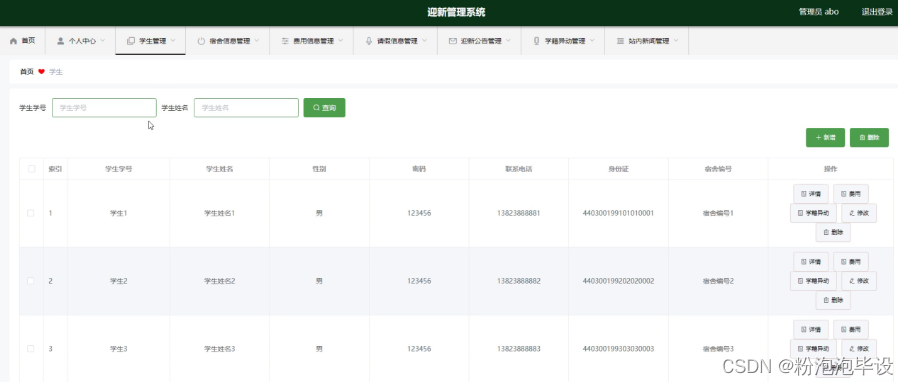Click 删除 in the 学生1 row
Screen dimensions: 909x385
click(x=833, y=233)
